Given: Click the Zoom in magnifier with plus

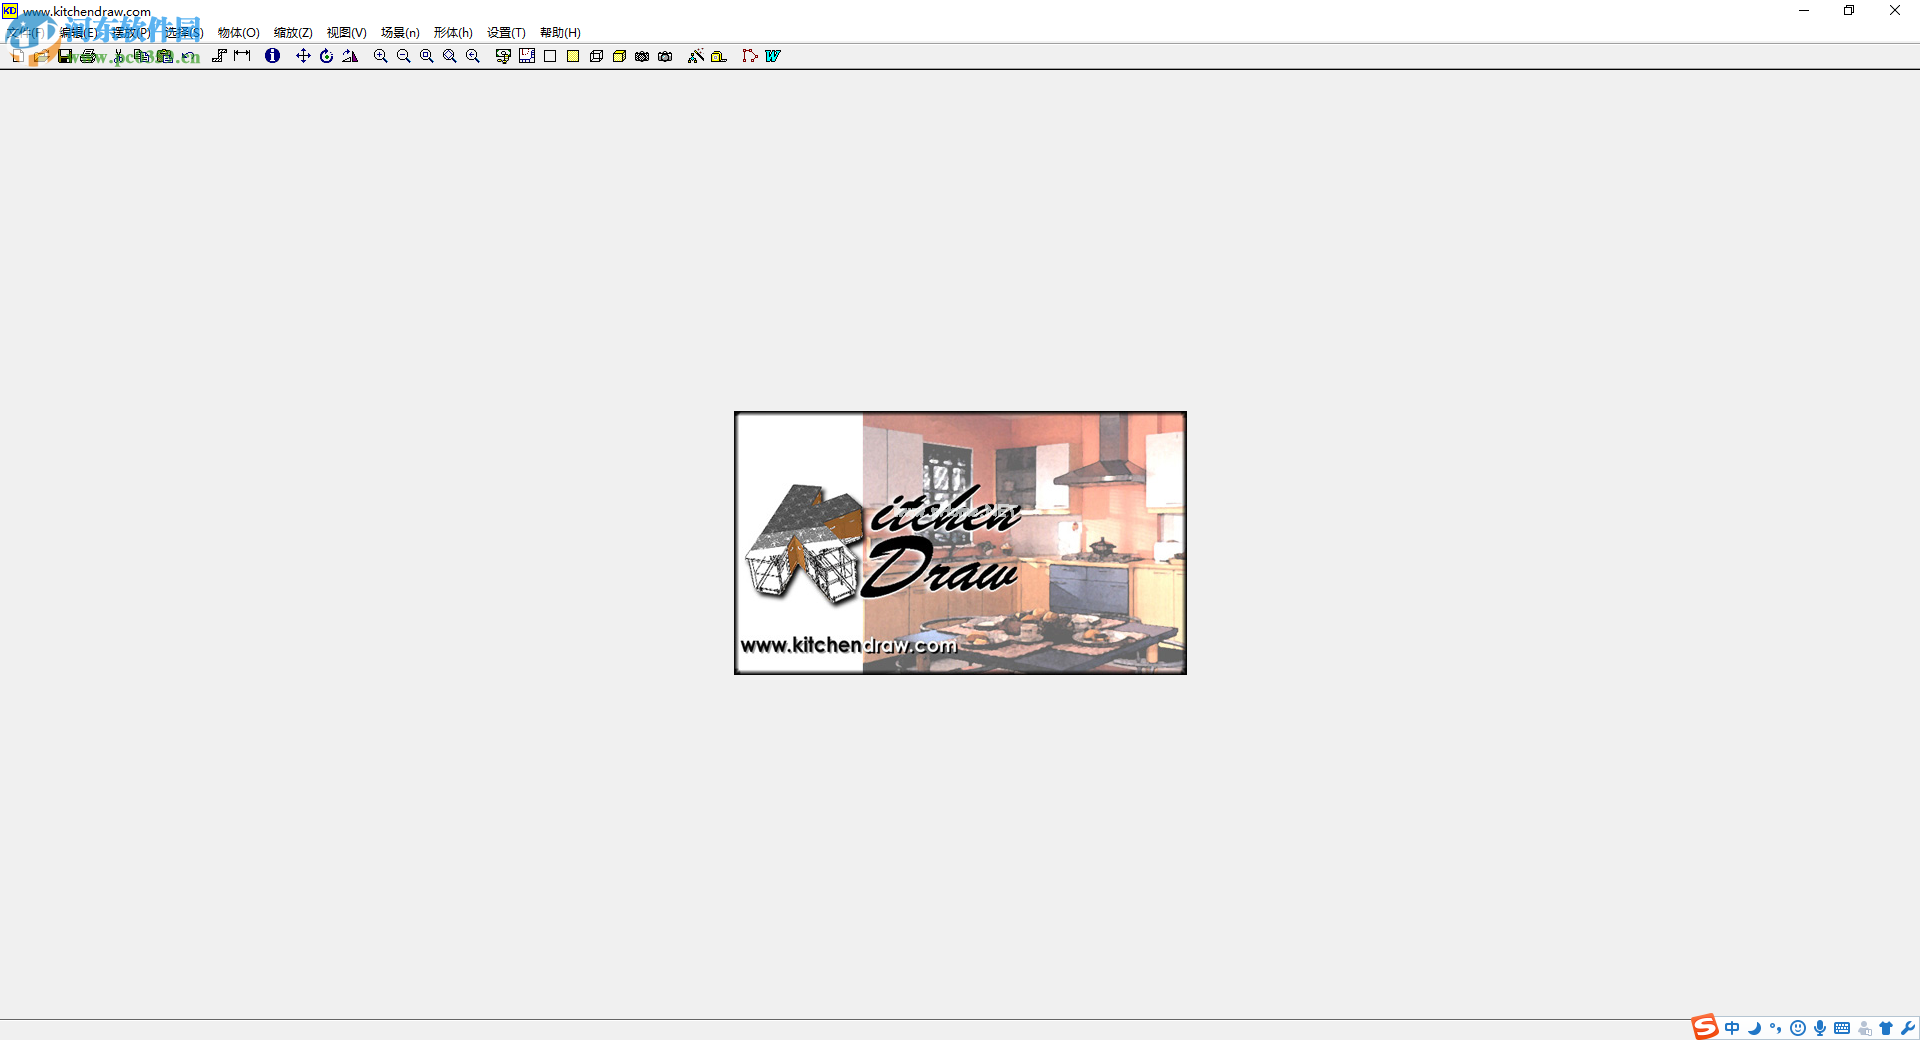Looking at the screenshot, I should pos(380,56).
